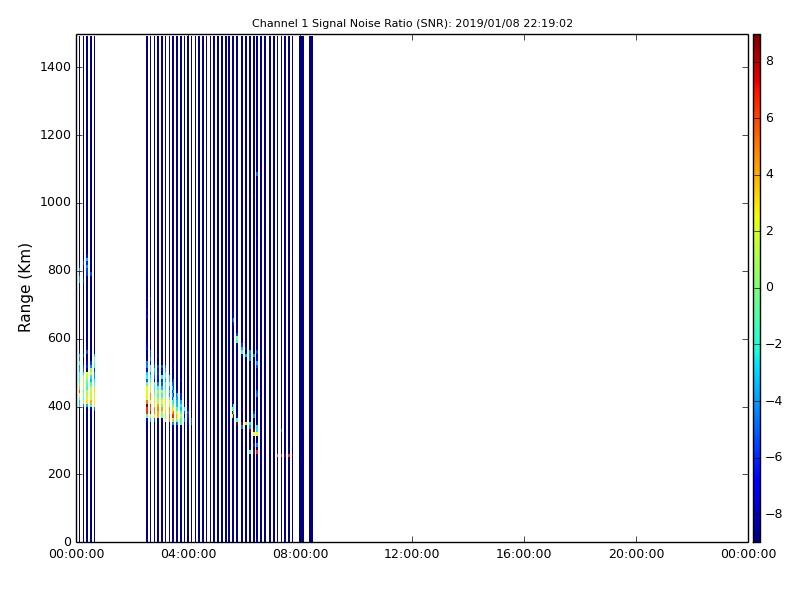Click the dark red top of the colorbar
Screen dimensions: 800x600
[x=757, y=41]
